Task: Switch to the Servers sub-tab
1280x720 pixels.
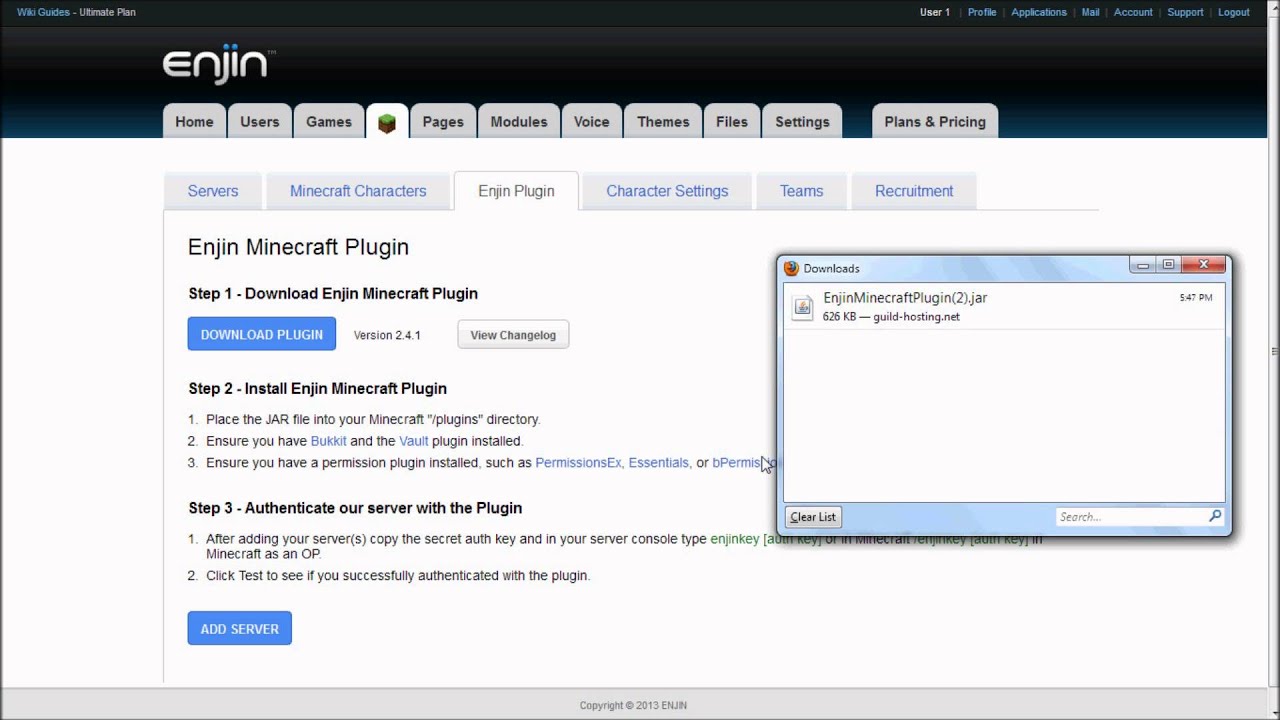Action: coord(213,191)
